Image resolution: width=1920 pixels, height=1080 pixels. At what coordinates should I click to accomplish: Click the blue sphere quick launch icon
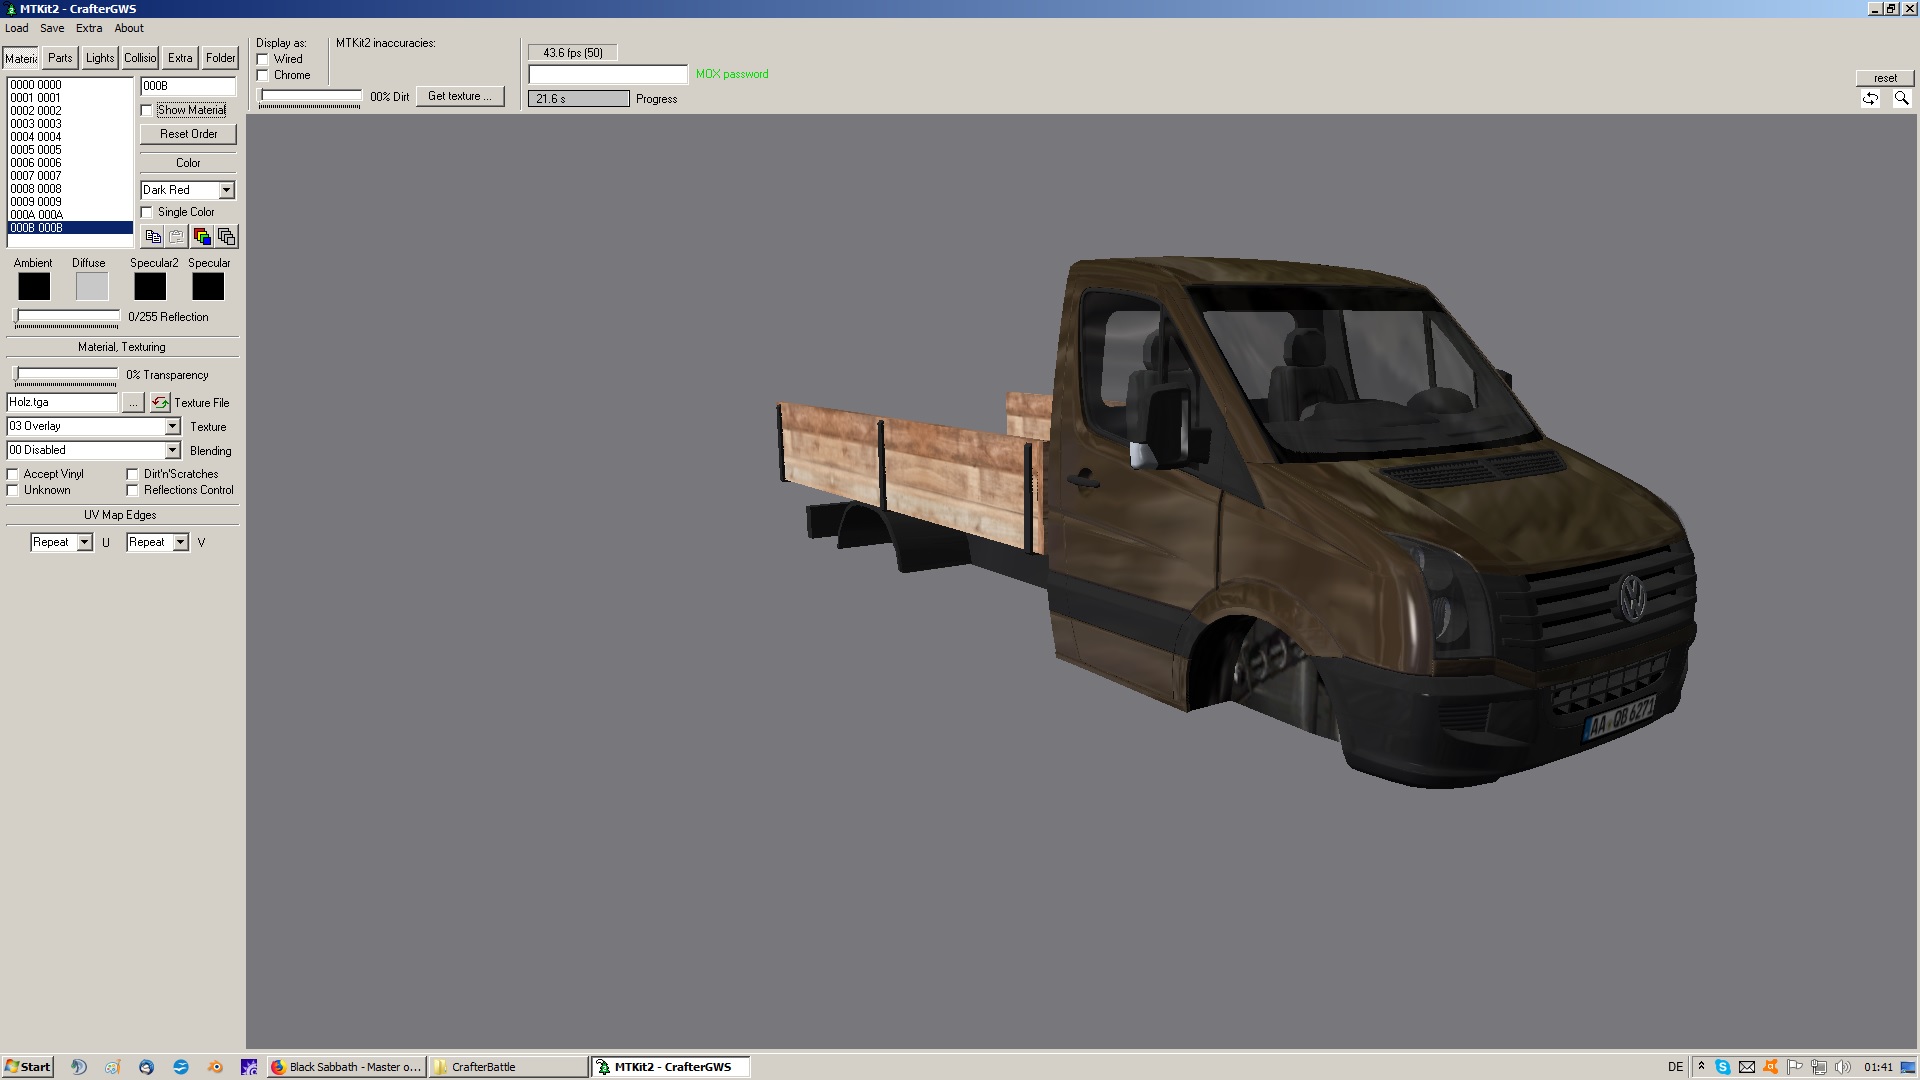point(180,1067)
